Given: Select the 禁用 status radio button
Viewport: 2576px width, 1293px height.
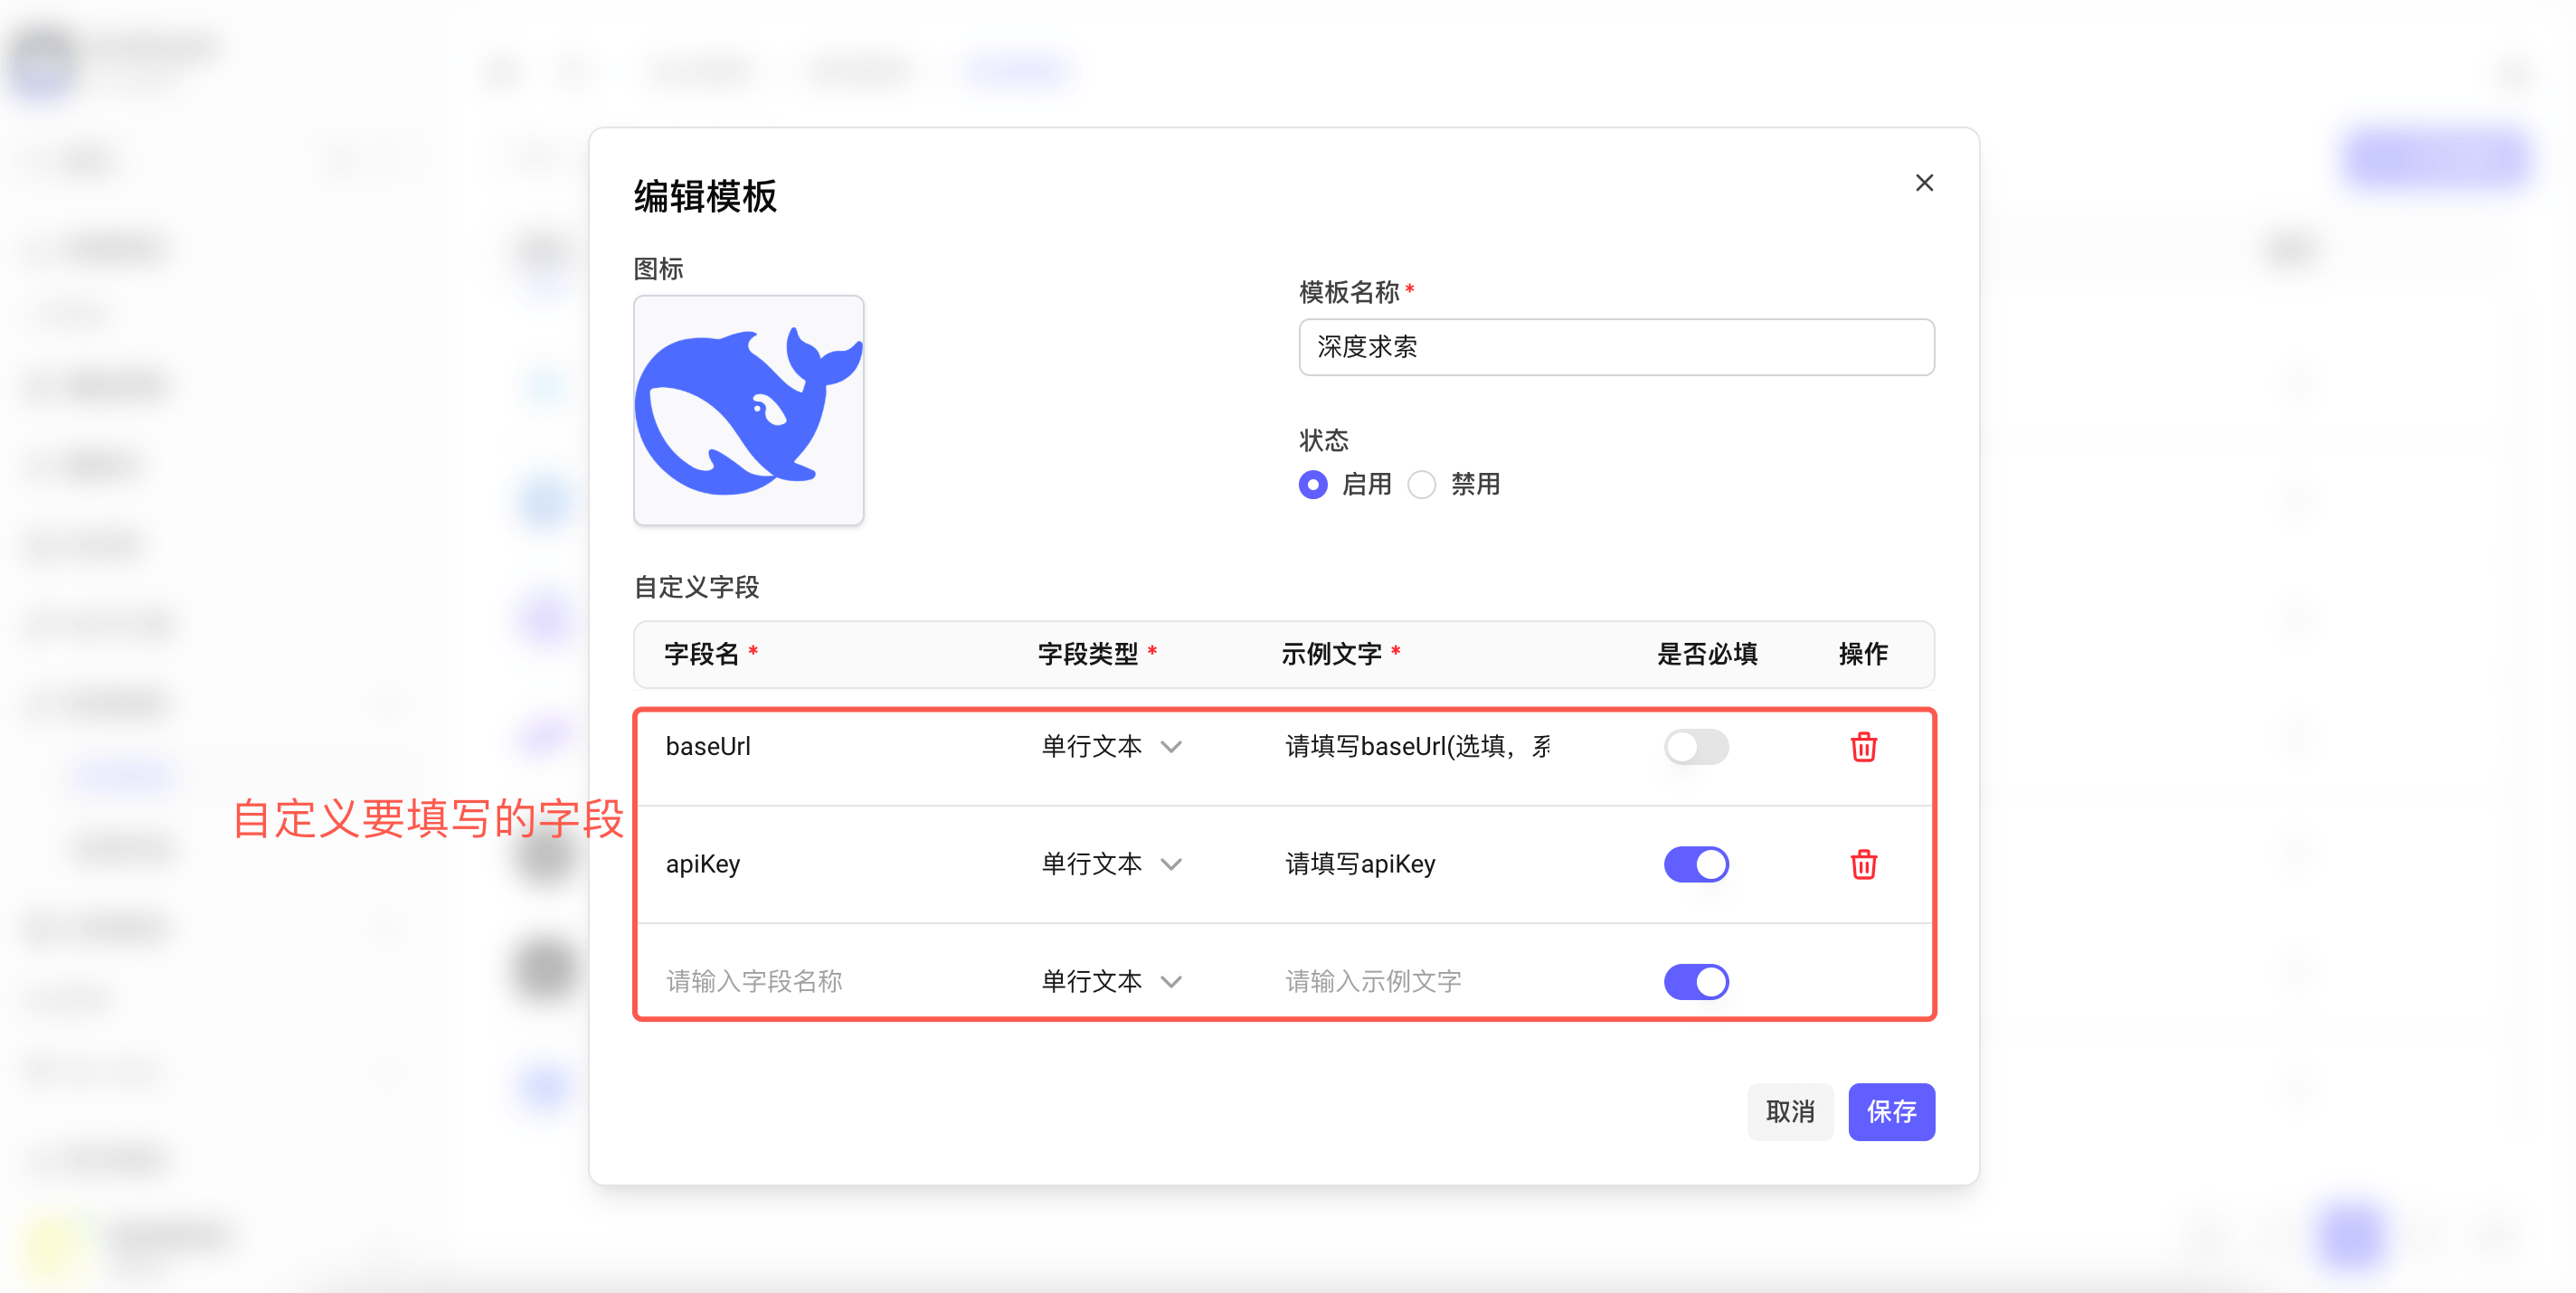Looking at the screenshot, I should [1421, 485].
